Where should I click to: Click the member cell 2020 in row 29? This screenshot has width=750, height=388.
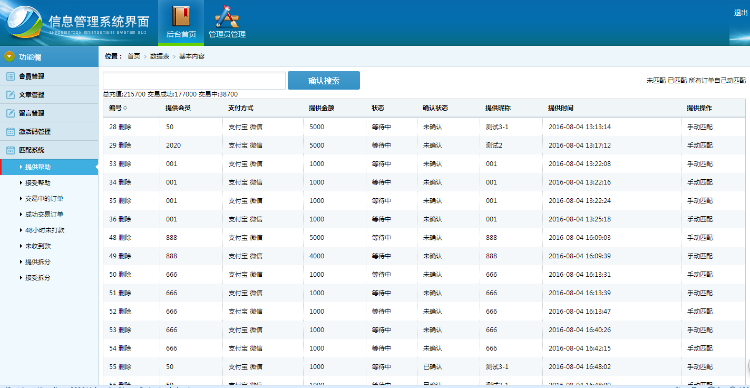(173, 145)
